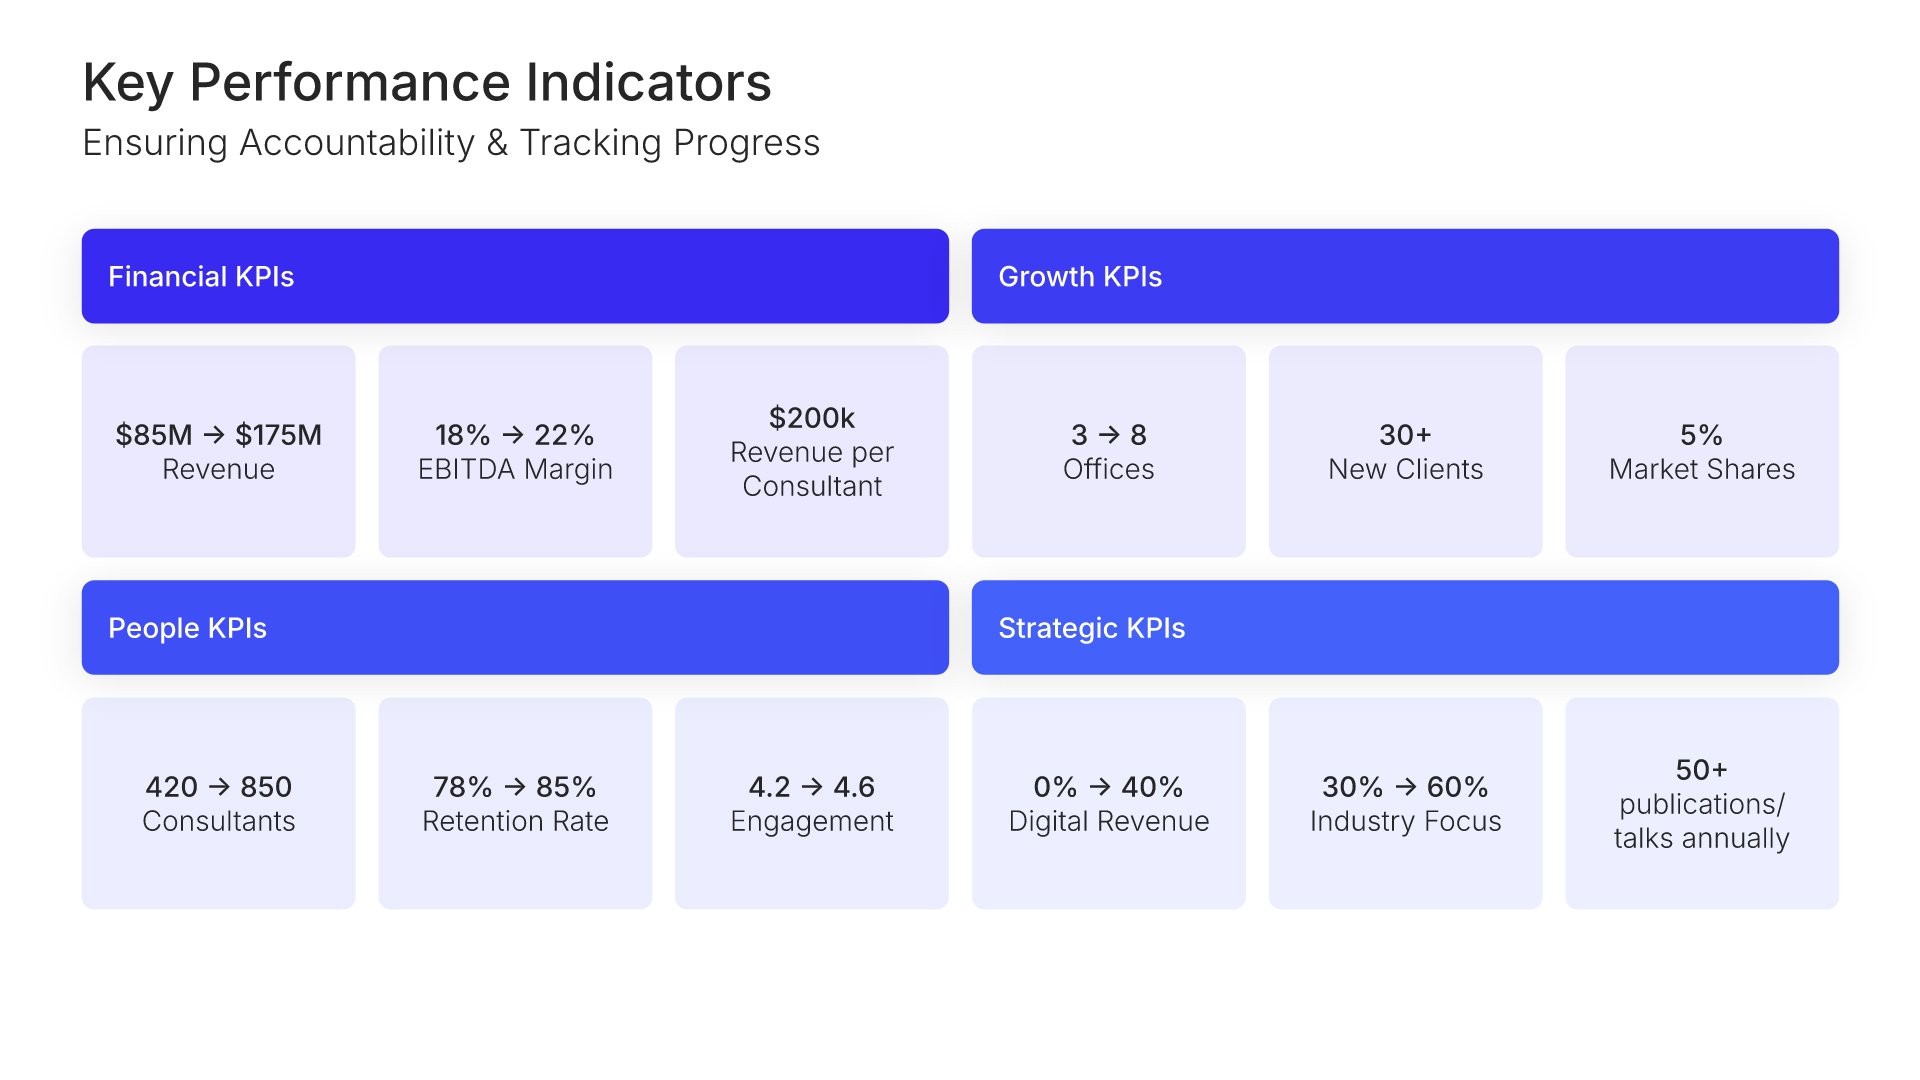Select the Retention Rate card

(515, 804)
